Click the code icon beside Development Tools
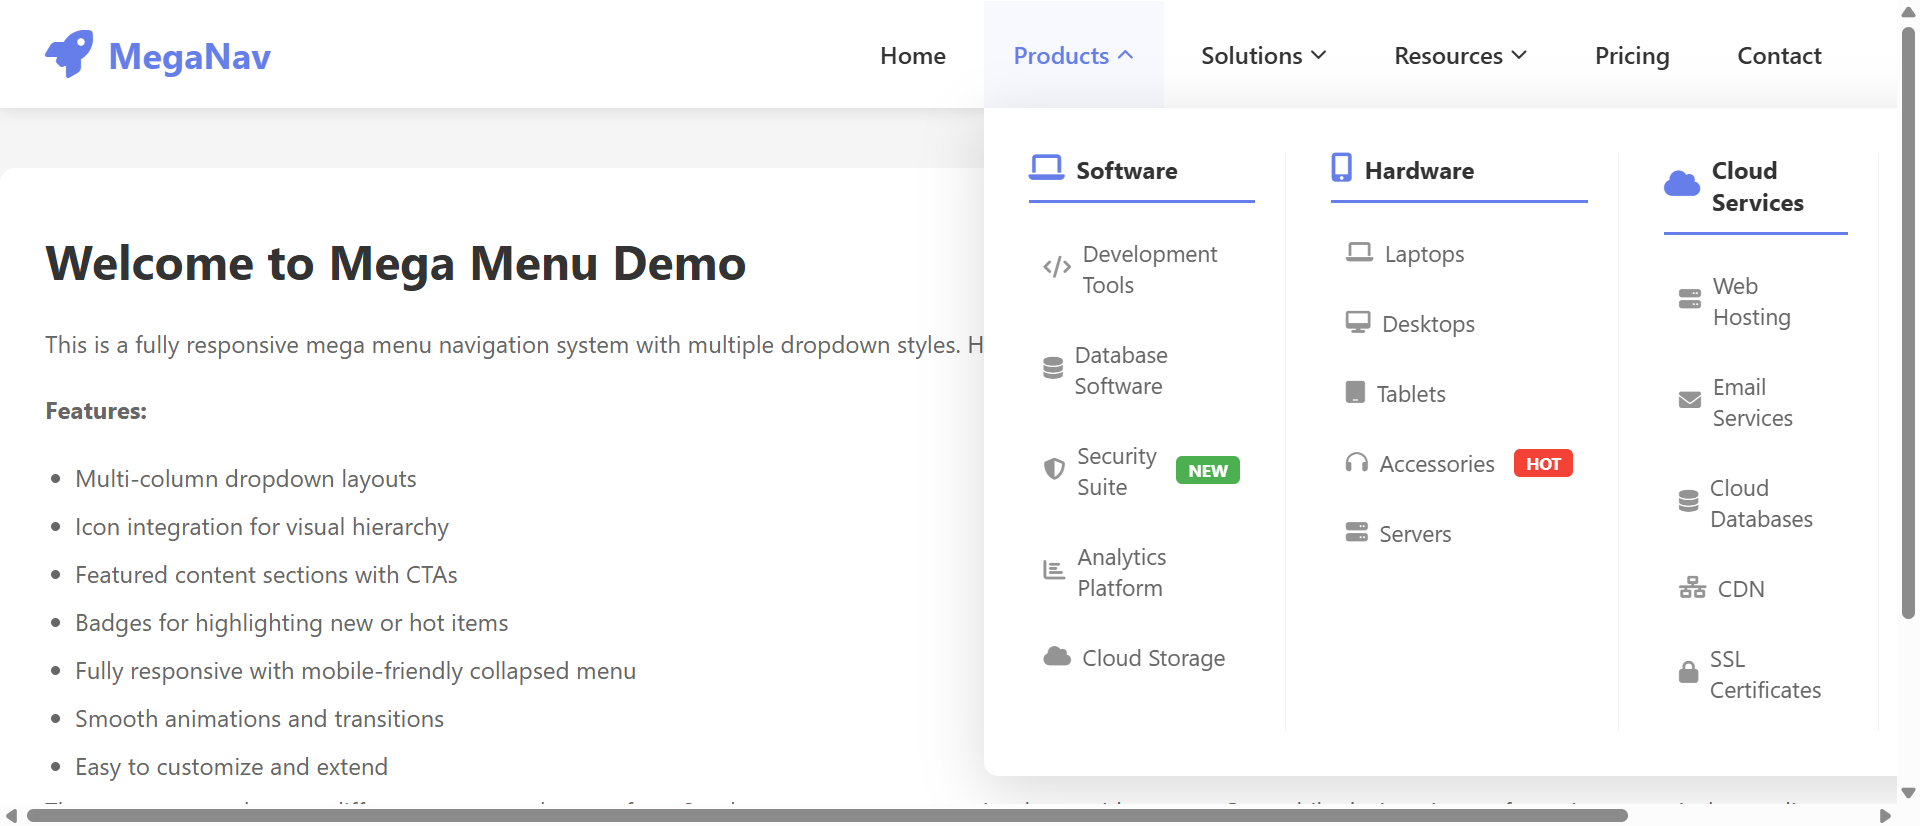 1056,267
